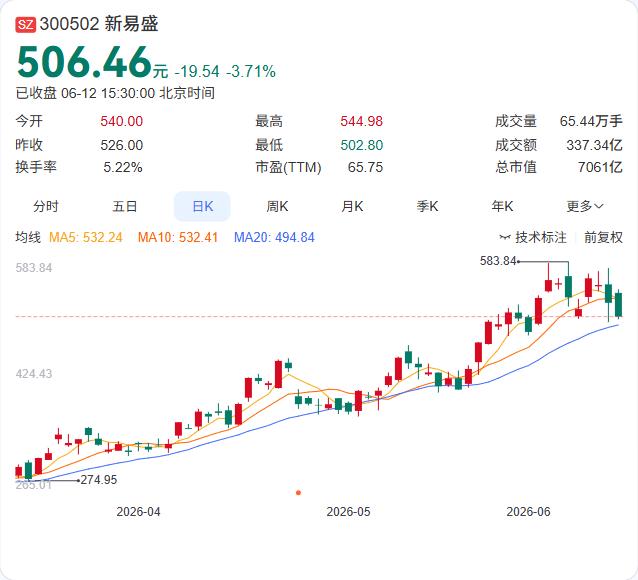This screenshot has height=580, width=638.
Task: Click the red SZ exchange badge icon
Action: pyautogui.click(x=26, y=24)
